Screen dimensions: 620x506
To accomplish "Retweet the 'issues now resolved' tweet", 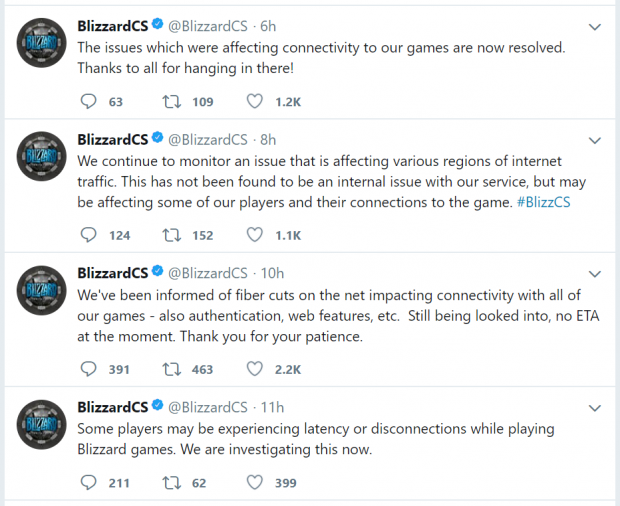I will tap(173, 100).
